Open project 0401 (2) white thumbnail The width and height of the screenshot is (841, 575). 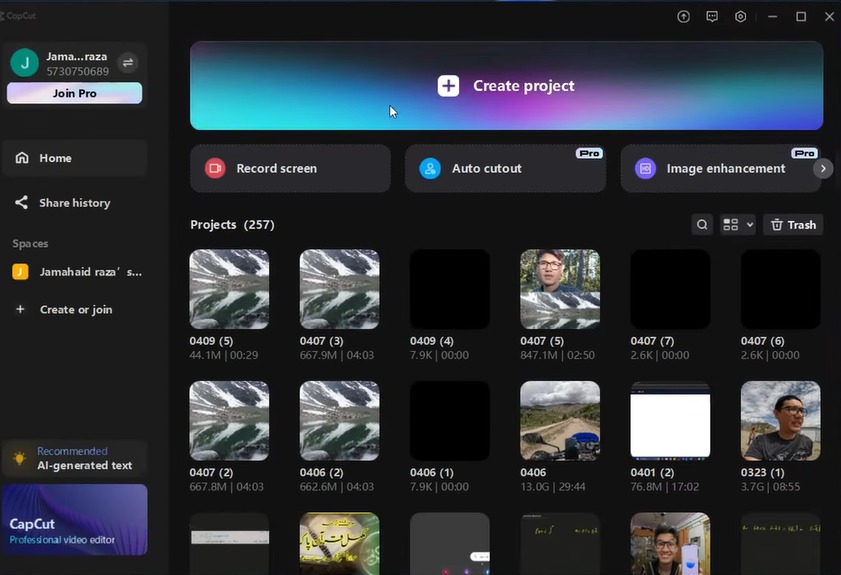670,421
